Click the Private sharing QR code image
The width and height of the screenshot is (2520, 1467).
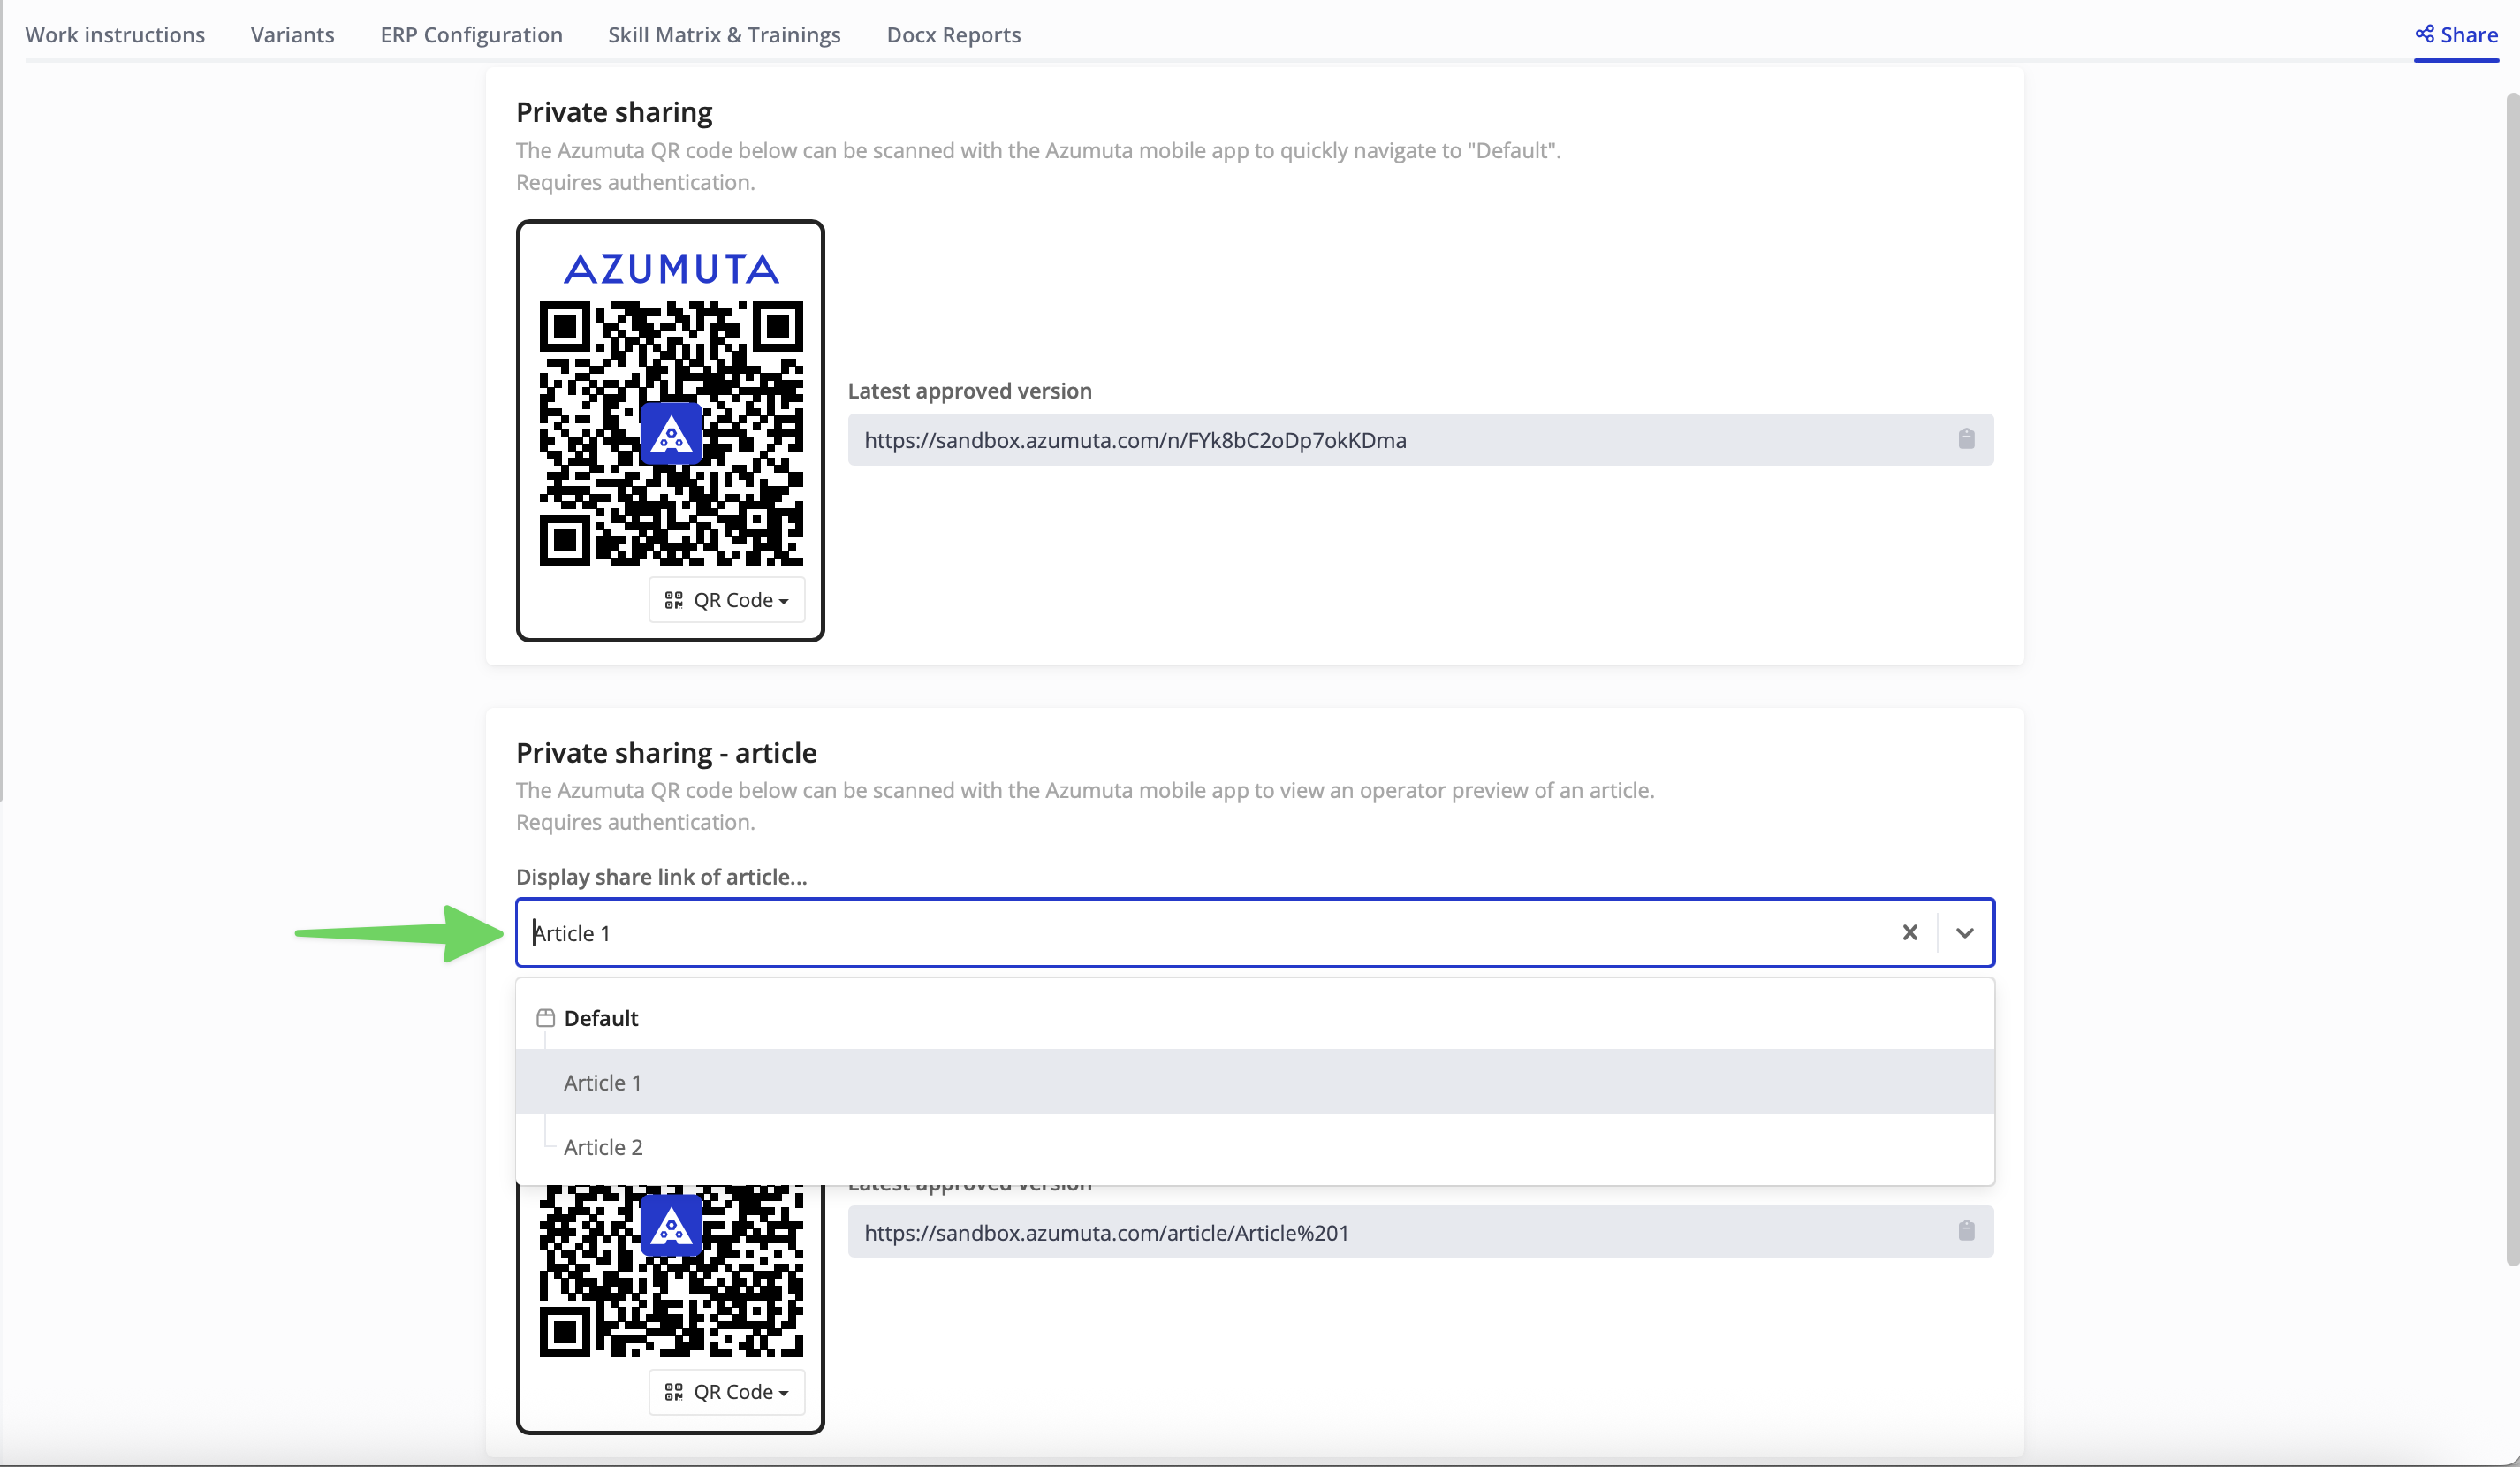coord(671,433)
